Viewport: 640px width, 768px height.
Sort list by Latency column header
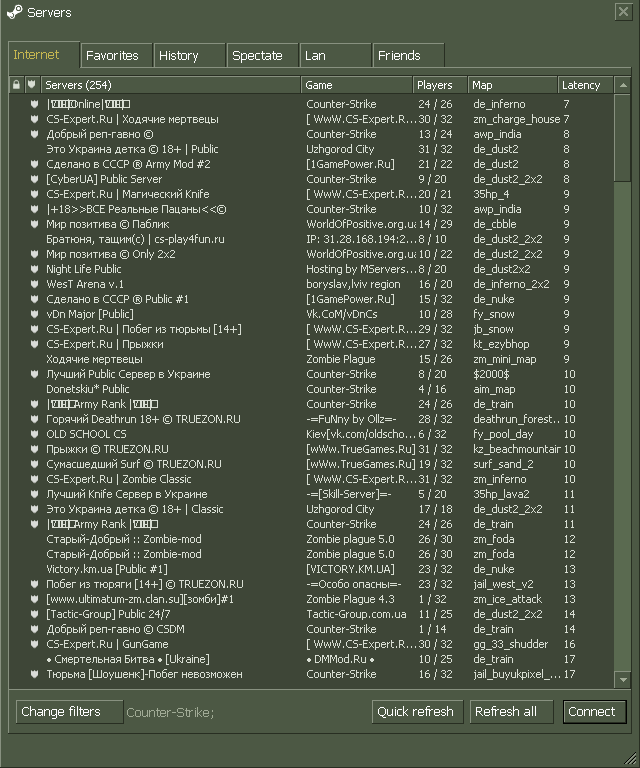pyautogui.click(x=585, y=85)
